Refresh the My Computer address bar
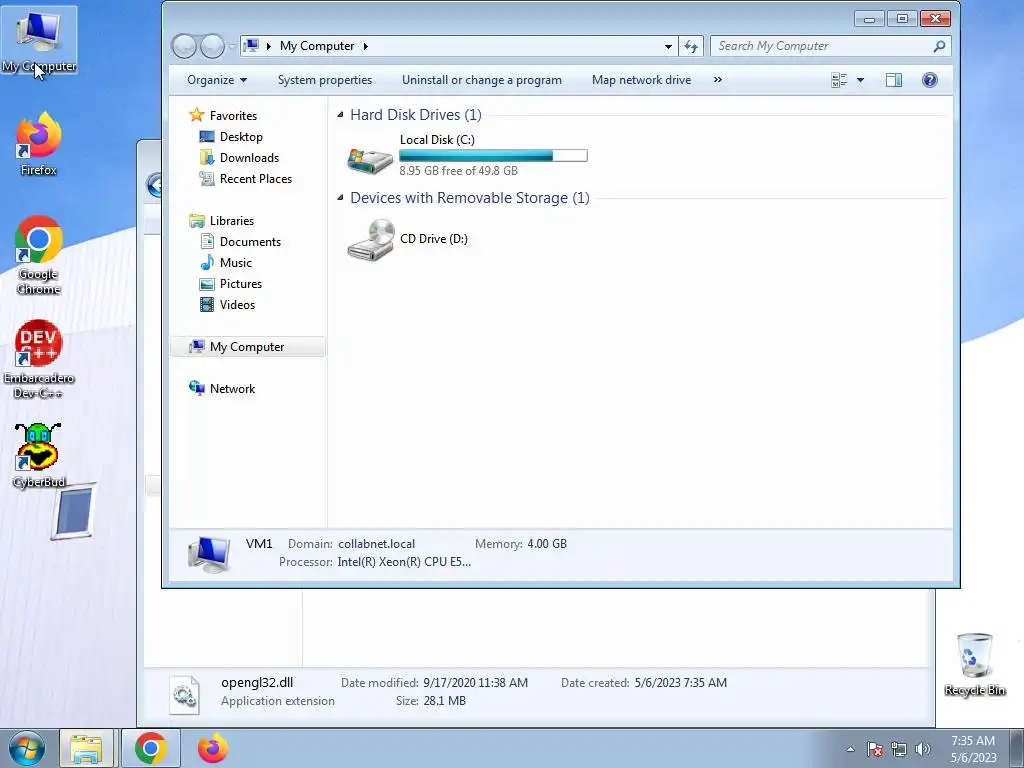This screenshot has height=768, width=1024. point(691,46)
